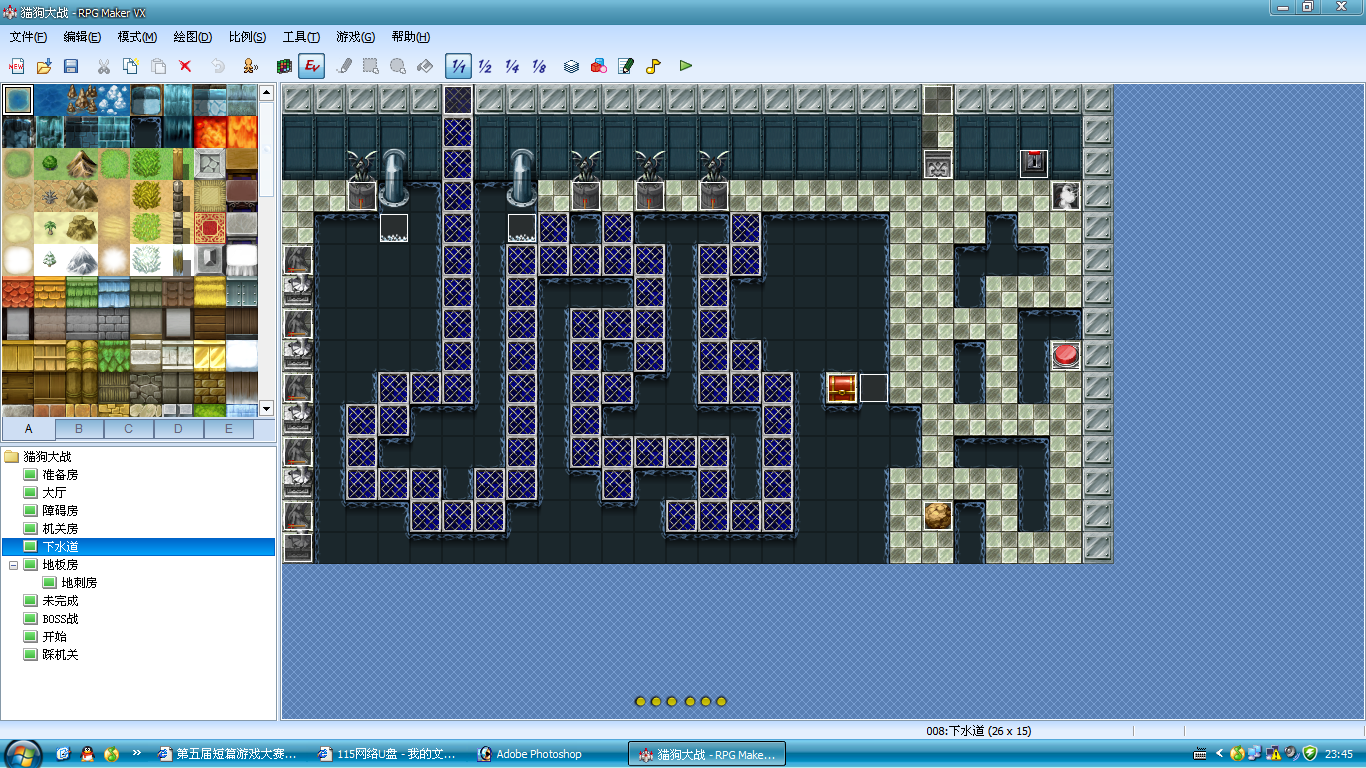Viewport: 1366px width, 768px height.
Task: Select the Flood Fill bucket tool
Action: (425, 66)
